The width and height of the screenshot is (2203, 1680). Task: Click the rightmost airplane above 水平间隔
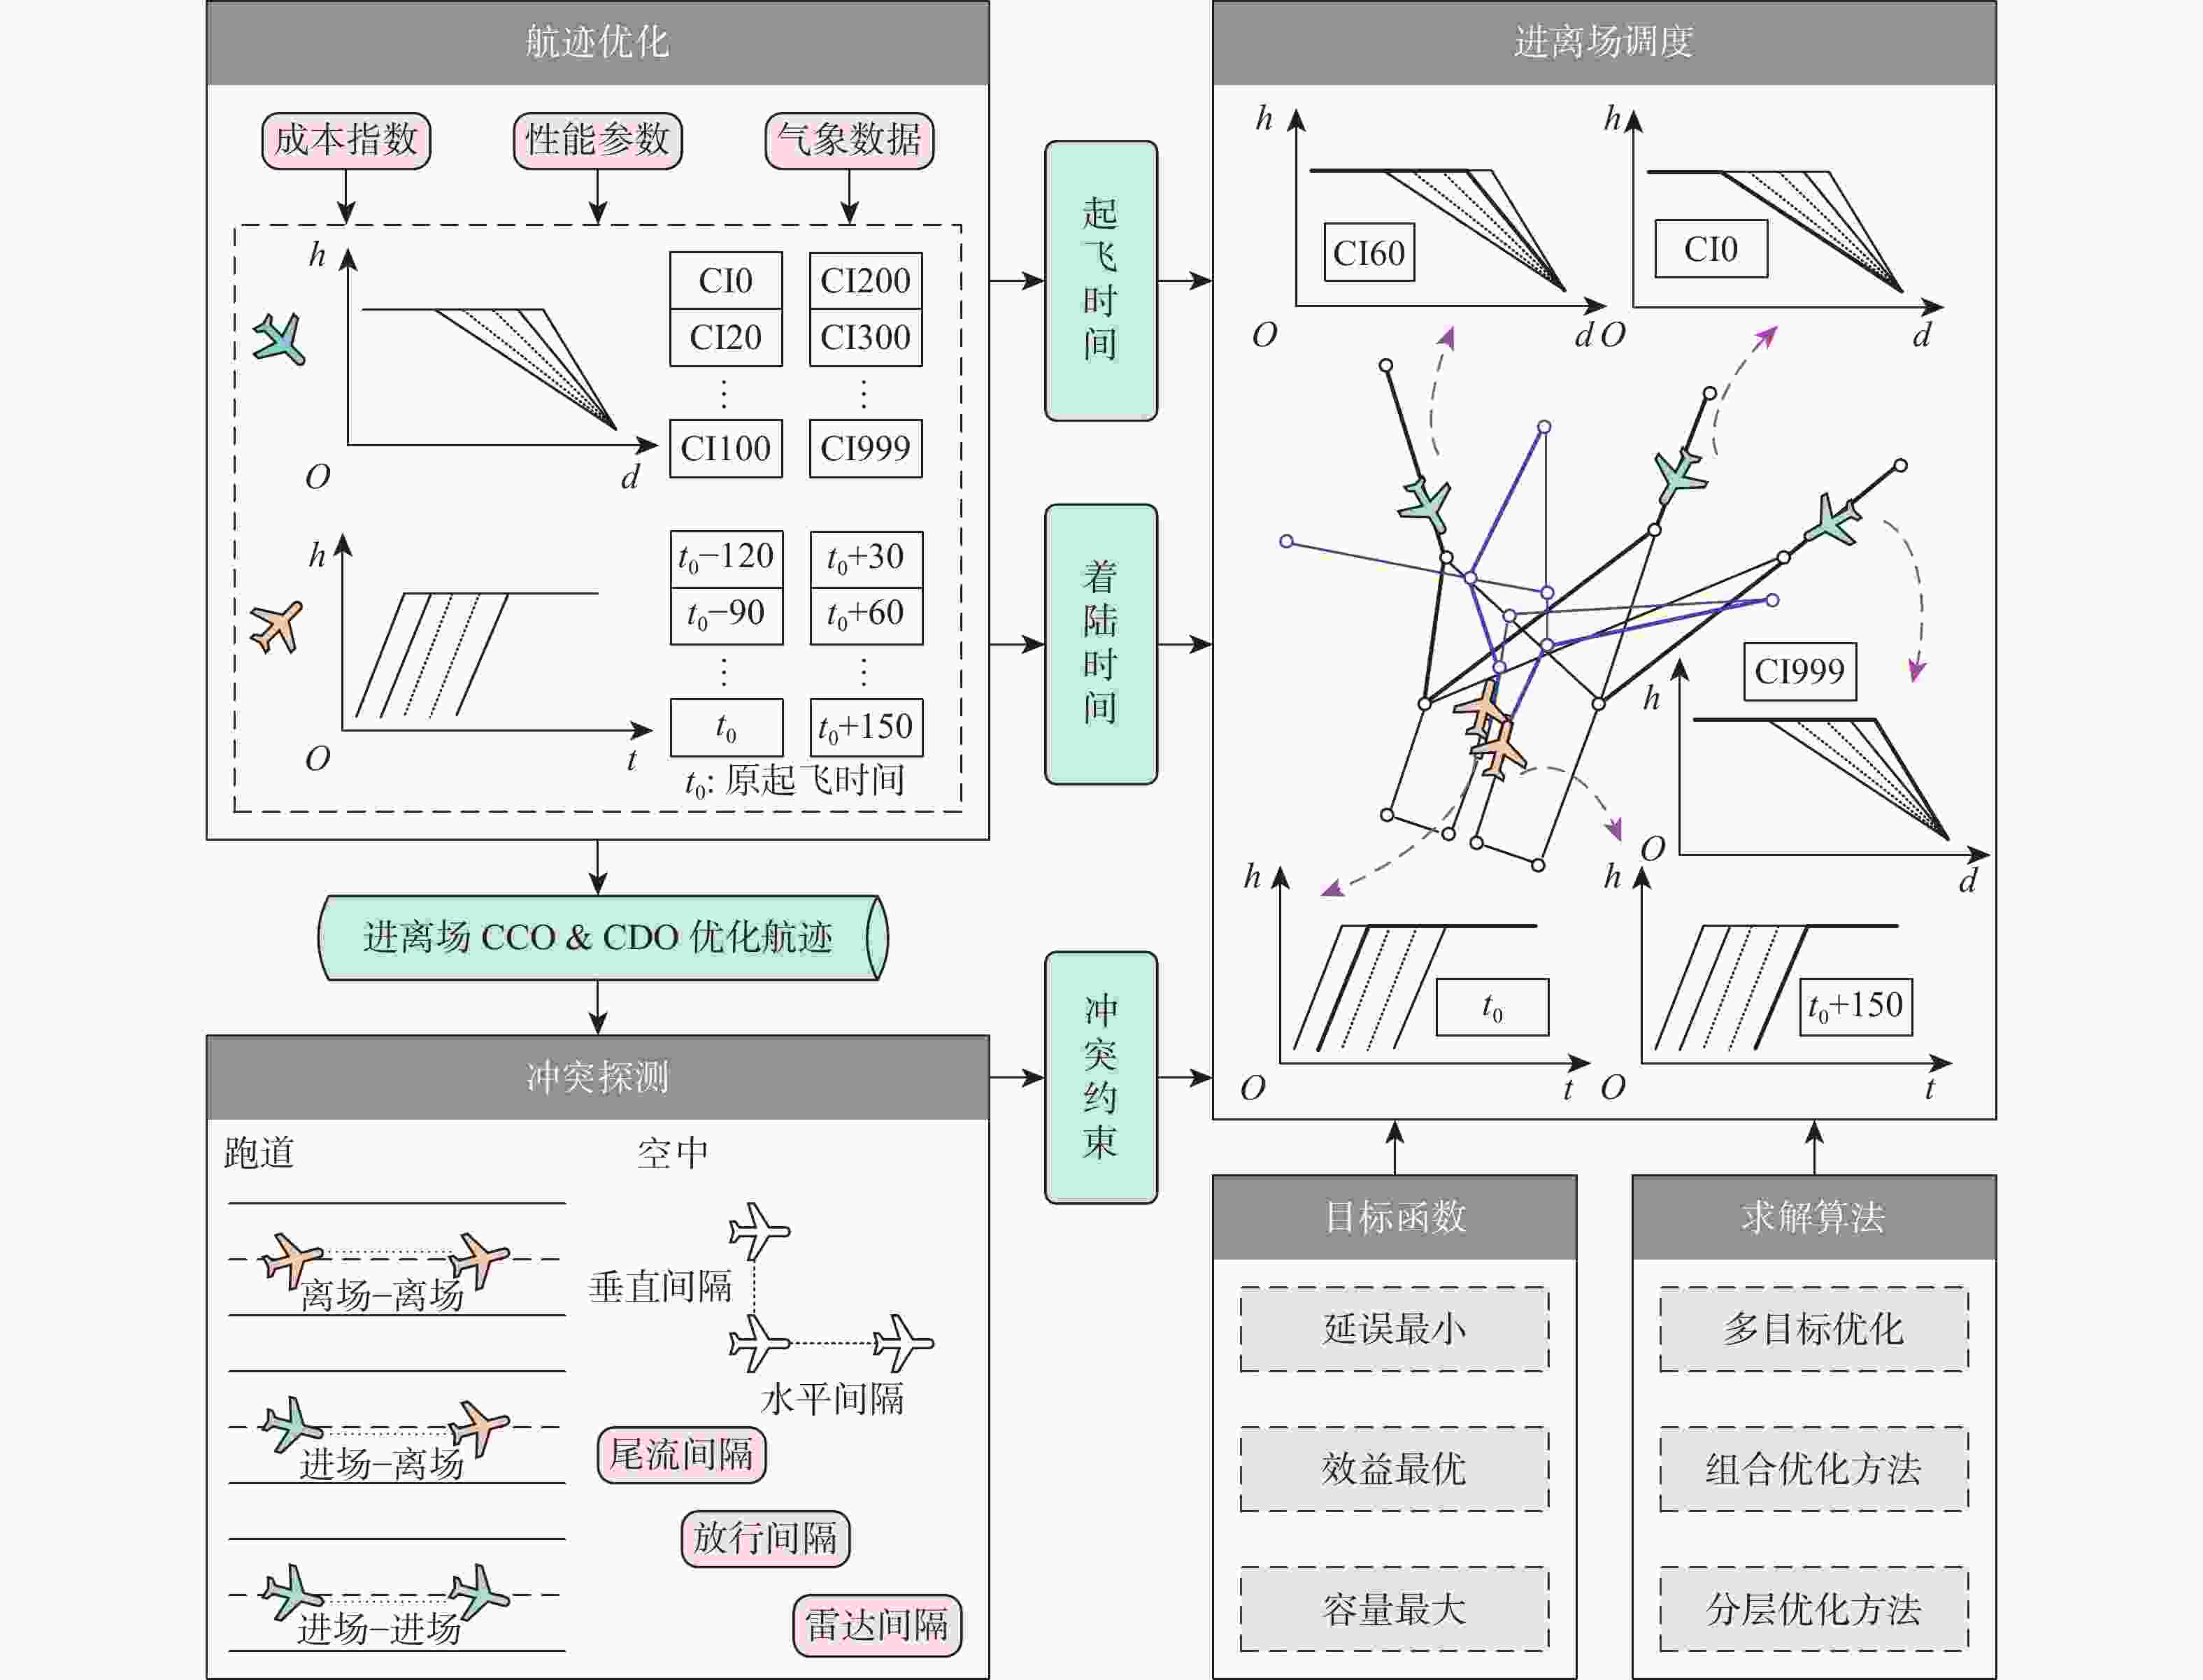tap(902, 1342)
